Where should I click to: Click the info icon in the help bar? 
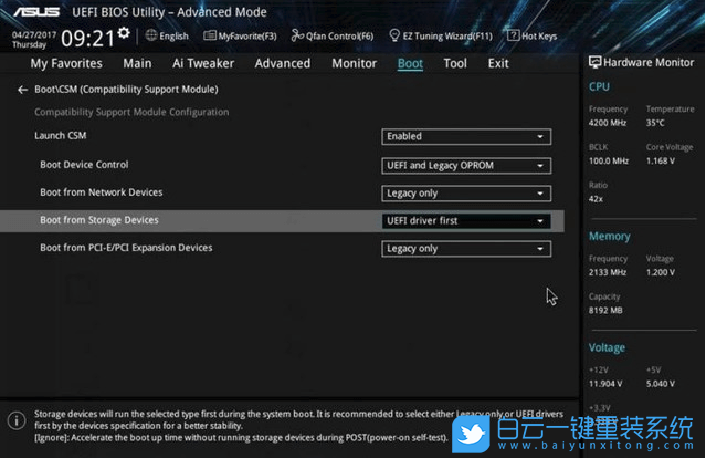[x=16, y=419]
